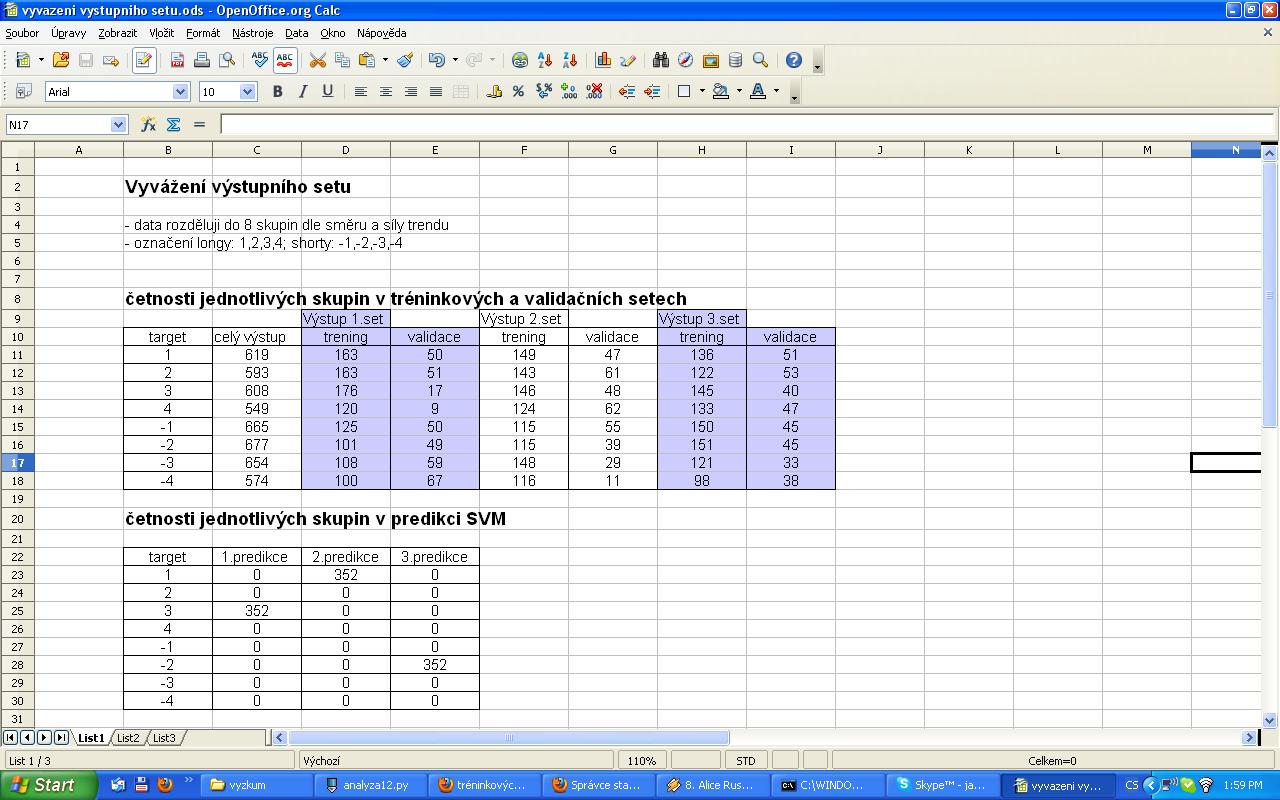Export the spreadsheet directly as PDF
The width and height of the screenshot is (1280, 800).
[177, 60]
